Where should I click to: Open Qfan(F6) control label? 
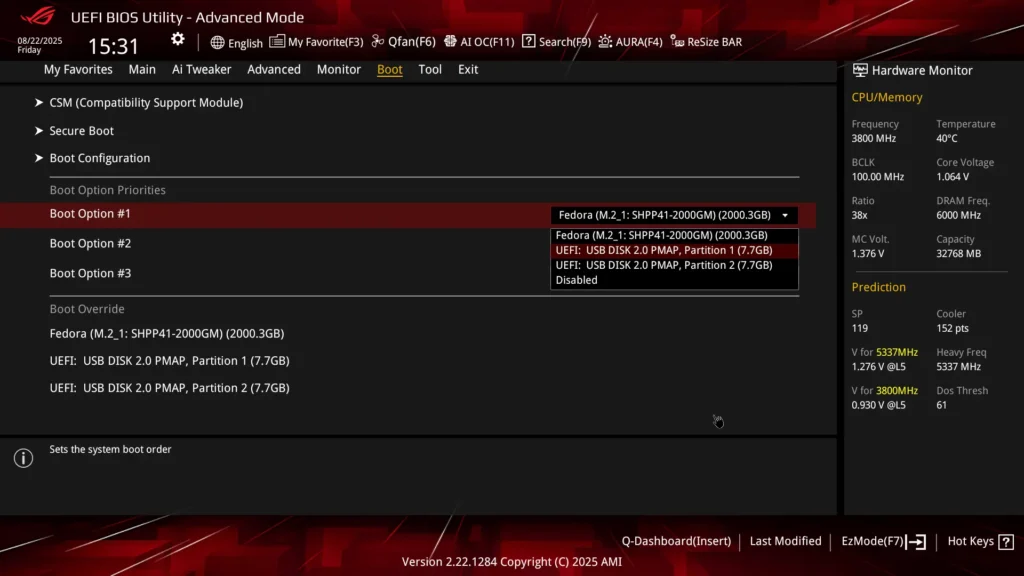pyautogui.click(x=412, y=42)
